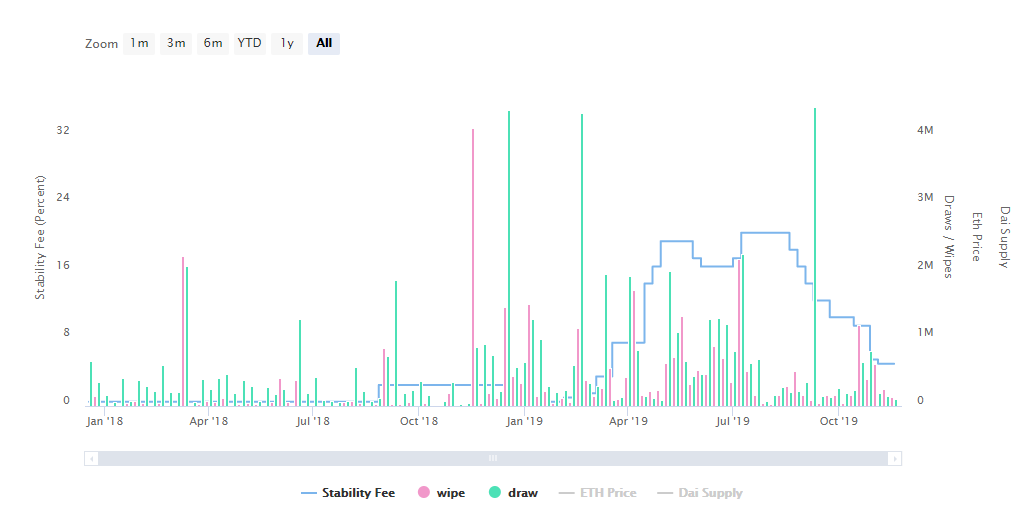Click the tall pink wipe bar in Nov 2018
The height and width of the screenshot is (517, 1030).
point(473,260)
